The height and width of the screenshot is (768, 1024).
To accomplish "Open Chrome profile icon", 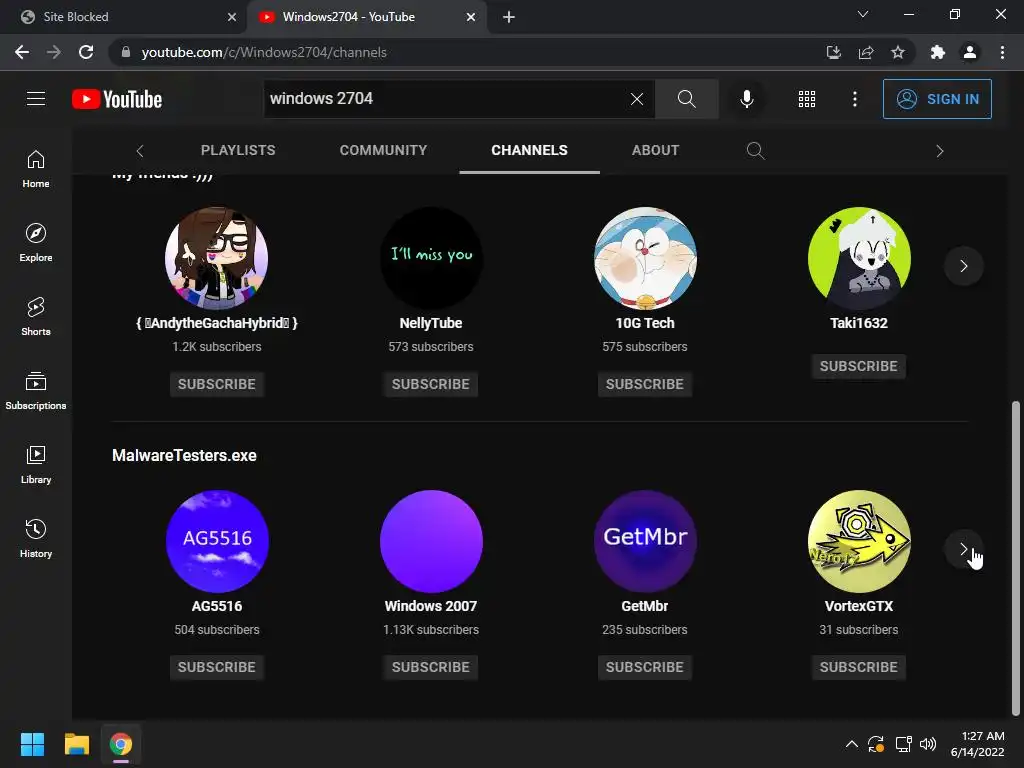I will point(970,52).
